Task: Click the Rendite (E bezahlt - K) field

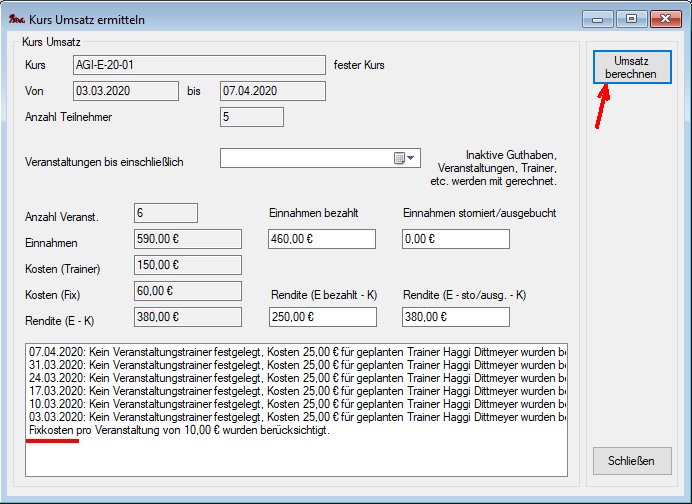Action: (322, 316)
